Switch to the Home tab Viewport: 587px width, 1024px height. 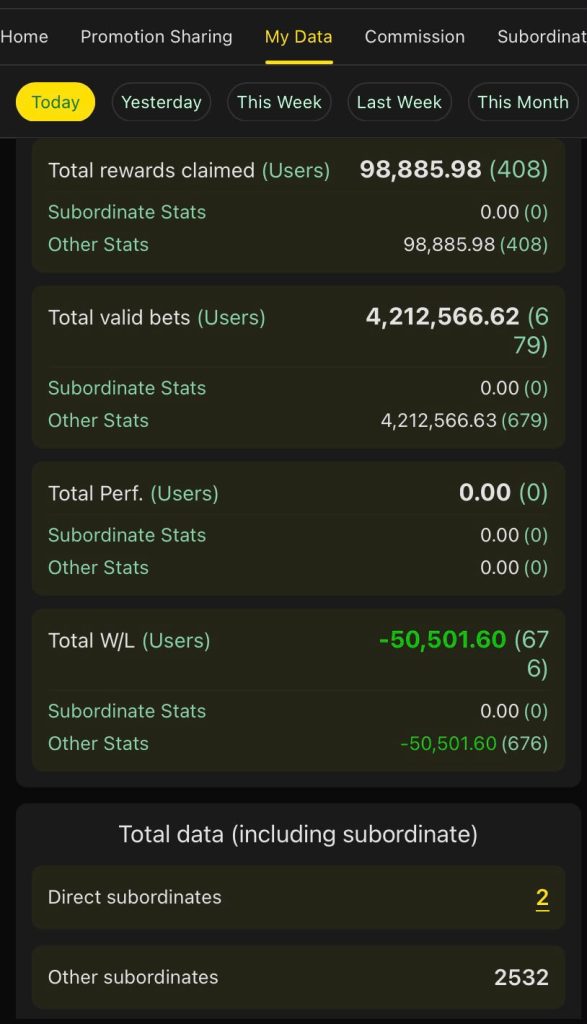click(24, 37)
